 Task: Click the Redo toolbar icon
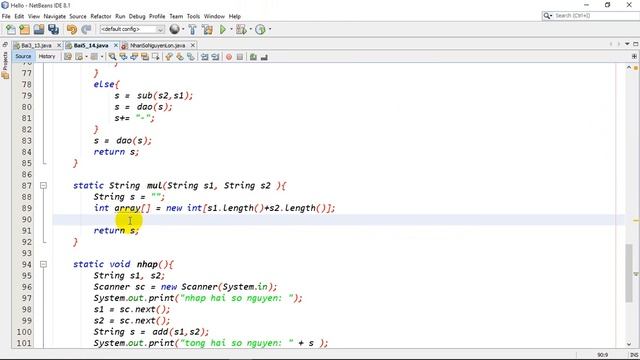86,29
